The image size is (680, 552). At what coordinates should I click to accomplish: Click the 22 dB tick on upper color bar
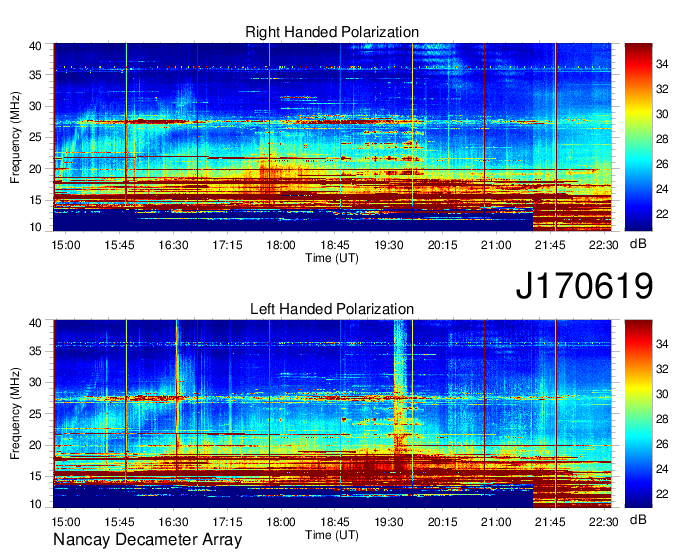point(662,214)
